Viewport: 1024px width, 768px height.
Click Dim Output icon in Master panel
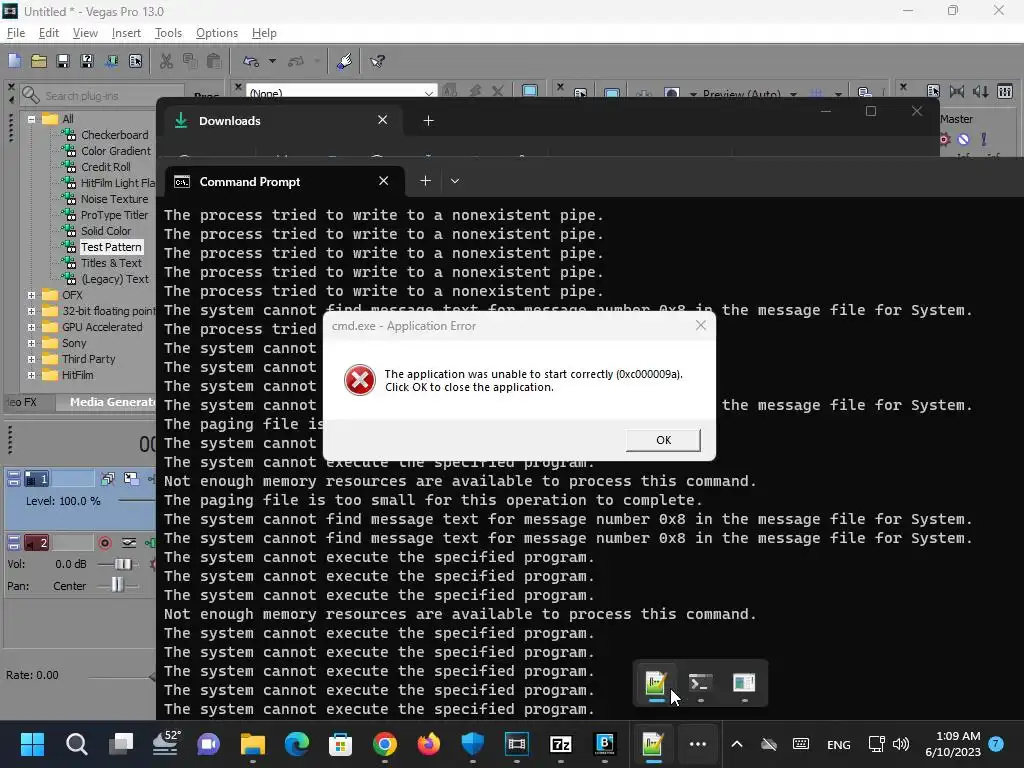click(981, 91)
